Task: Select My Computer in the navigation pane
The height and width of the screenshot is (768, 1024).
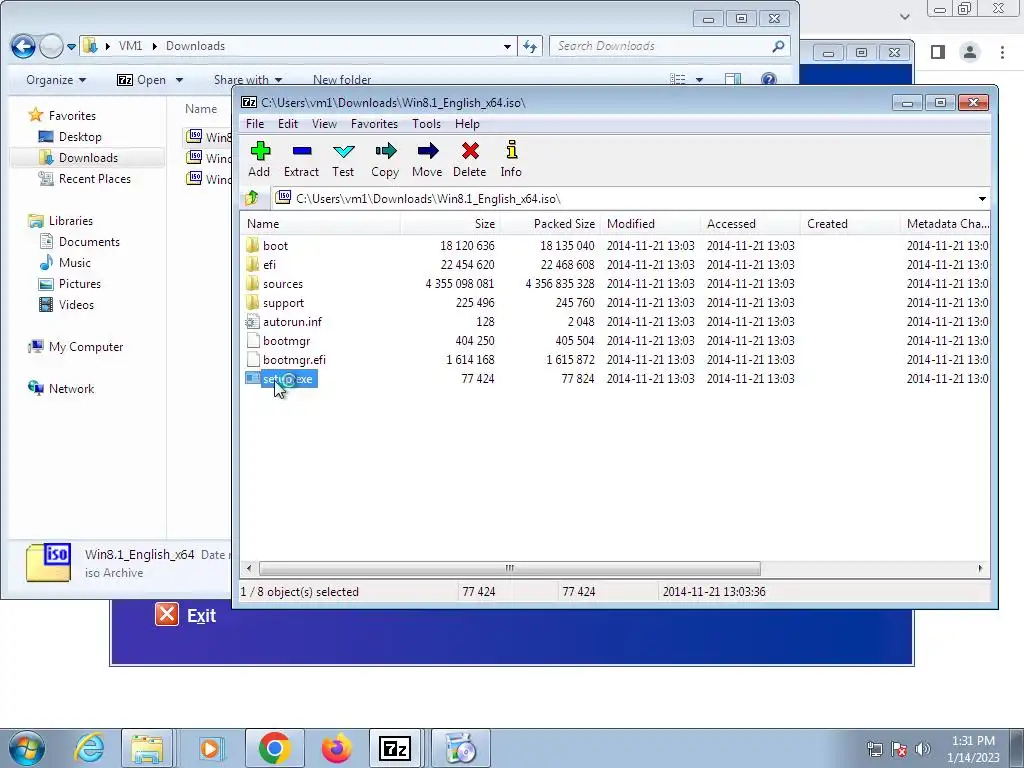Action: click(x=86, y=347)
